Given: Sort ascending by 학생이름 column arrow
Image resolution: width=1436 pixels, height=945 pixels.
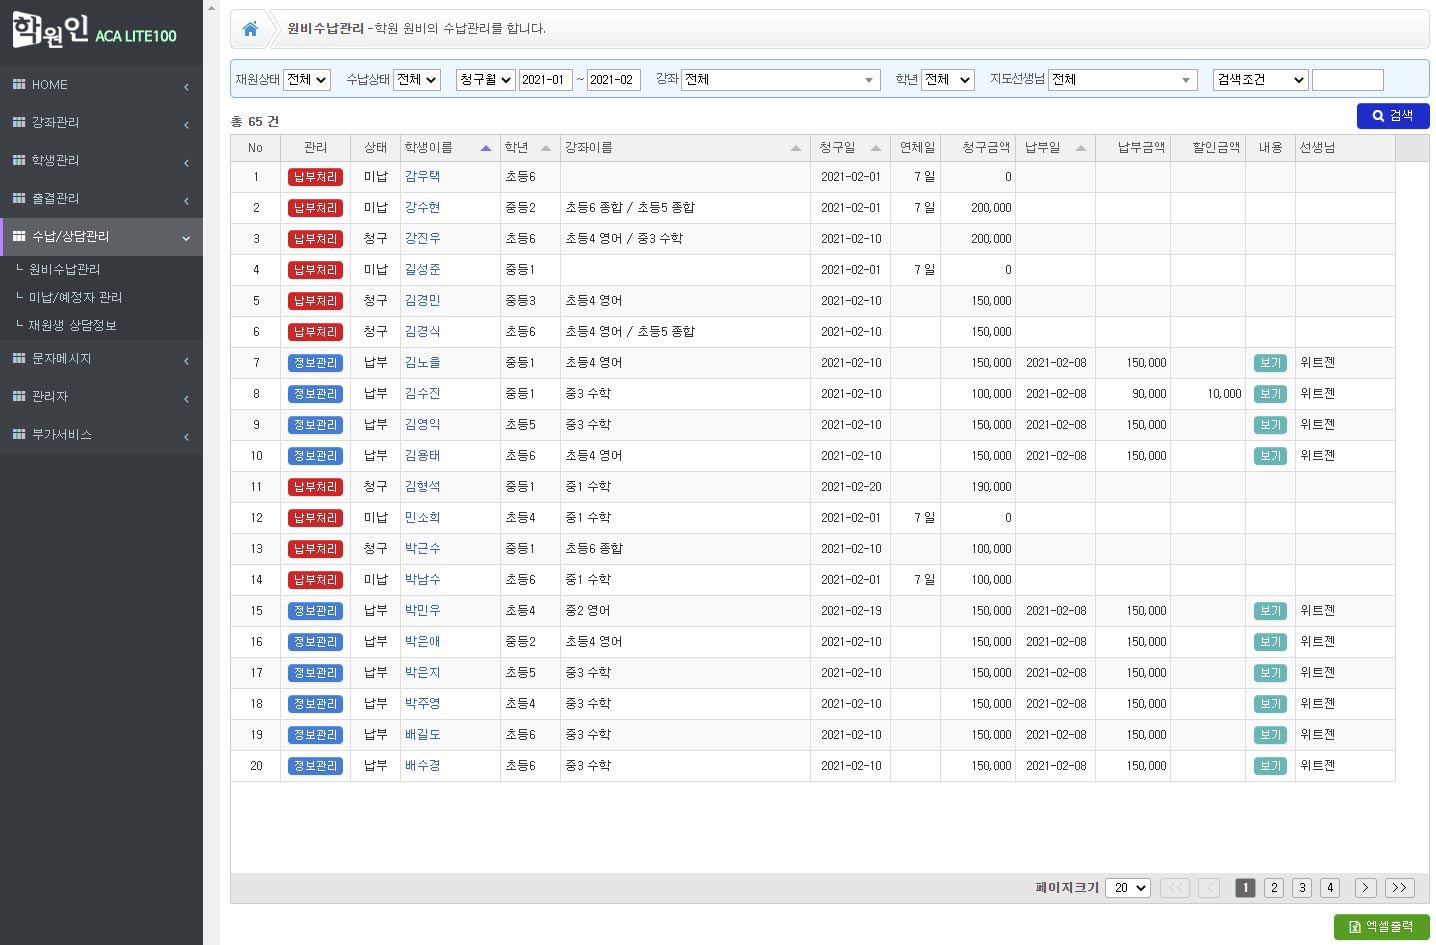Looking at the screenshot, I should click(486, 148).
